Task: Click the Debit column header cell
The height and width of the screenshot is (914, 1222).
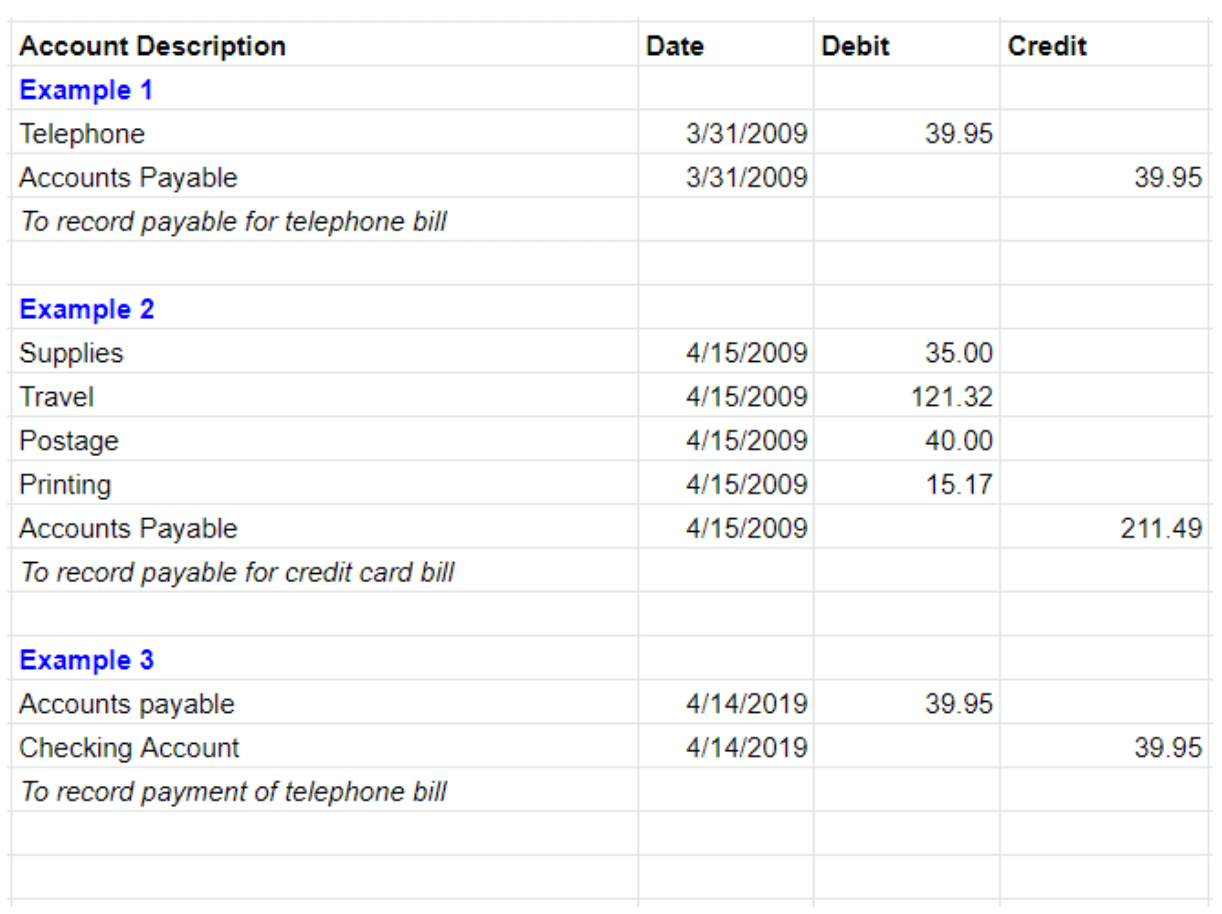Action: click(x=855, y=46)
